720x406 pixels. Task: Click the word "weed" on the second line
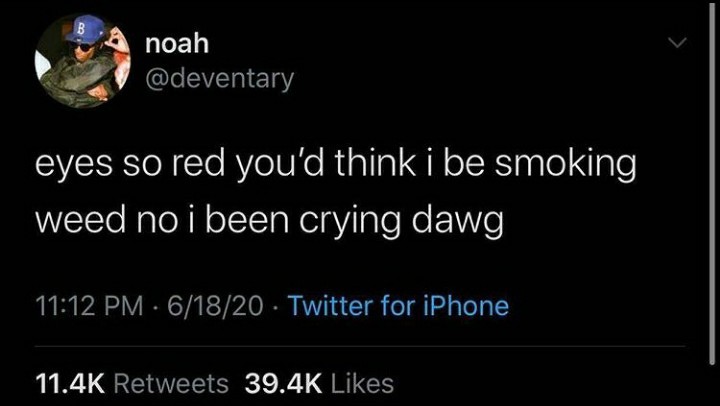[80, 222]
